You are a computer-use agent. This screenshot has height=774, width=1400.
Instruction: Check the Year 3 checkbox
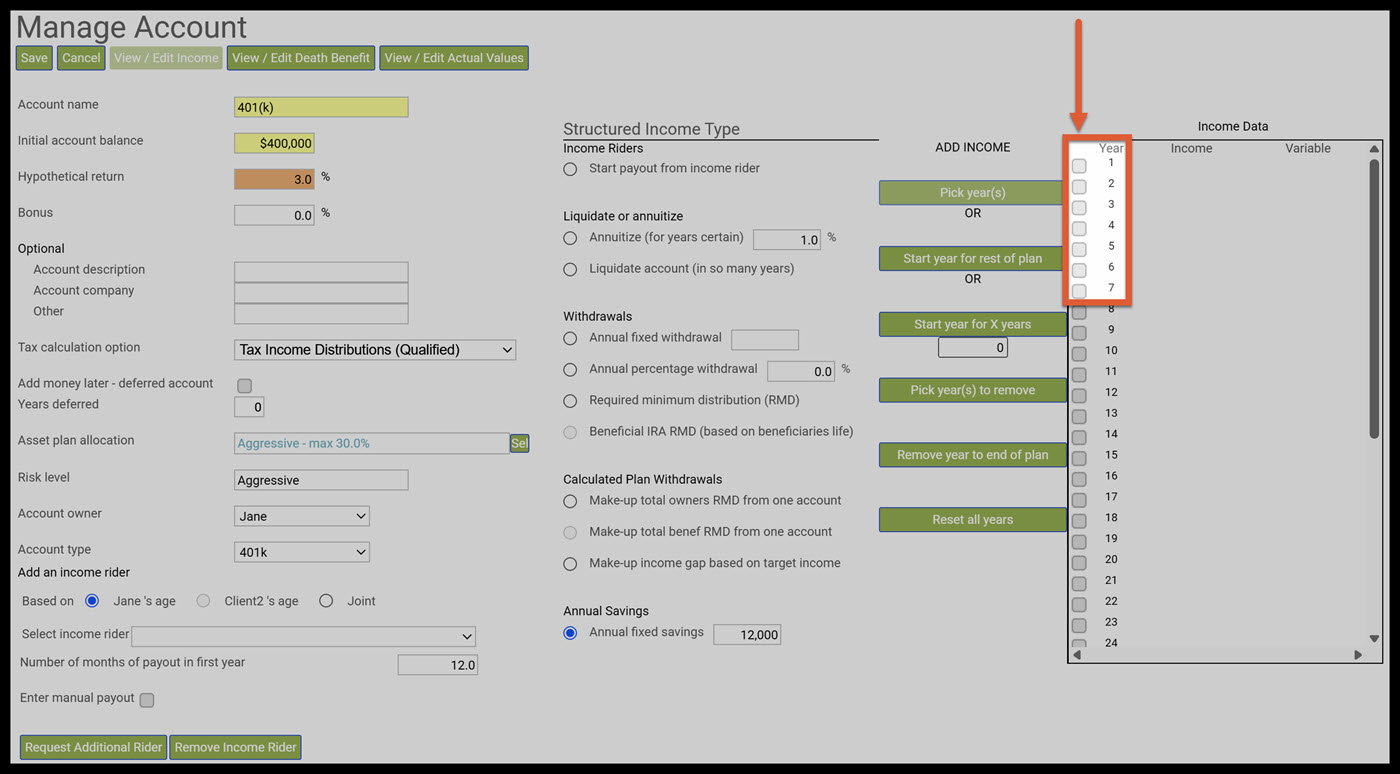1079,208
